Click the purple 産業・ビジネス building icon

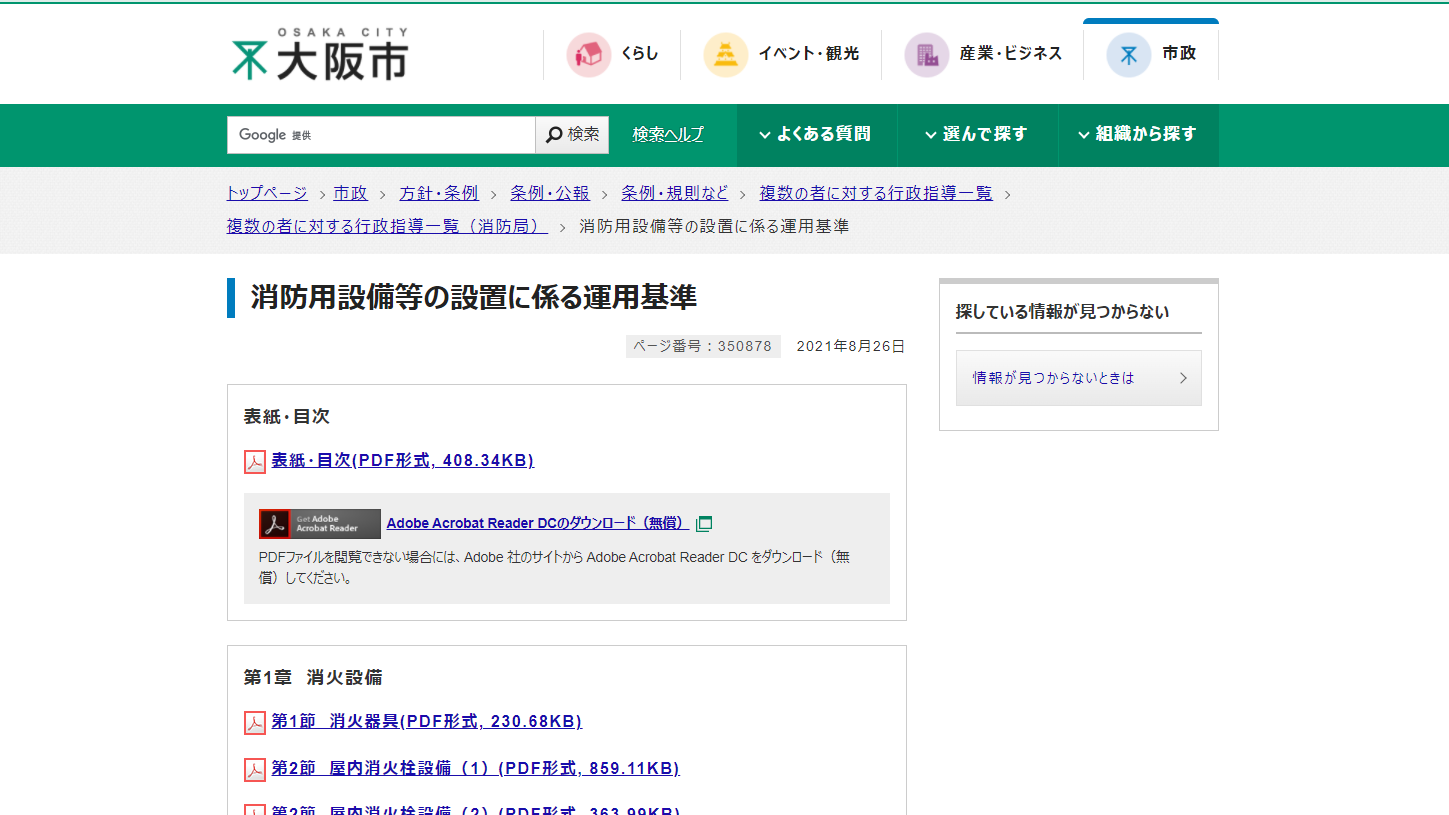tap(927, 54)
